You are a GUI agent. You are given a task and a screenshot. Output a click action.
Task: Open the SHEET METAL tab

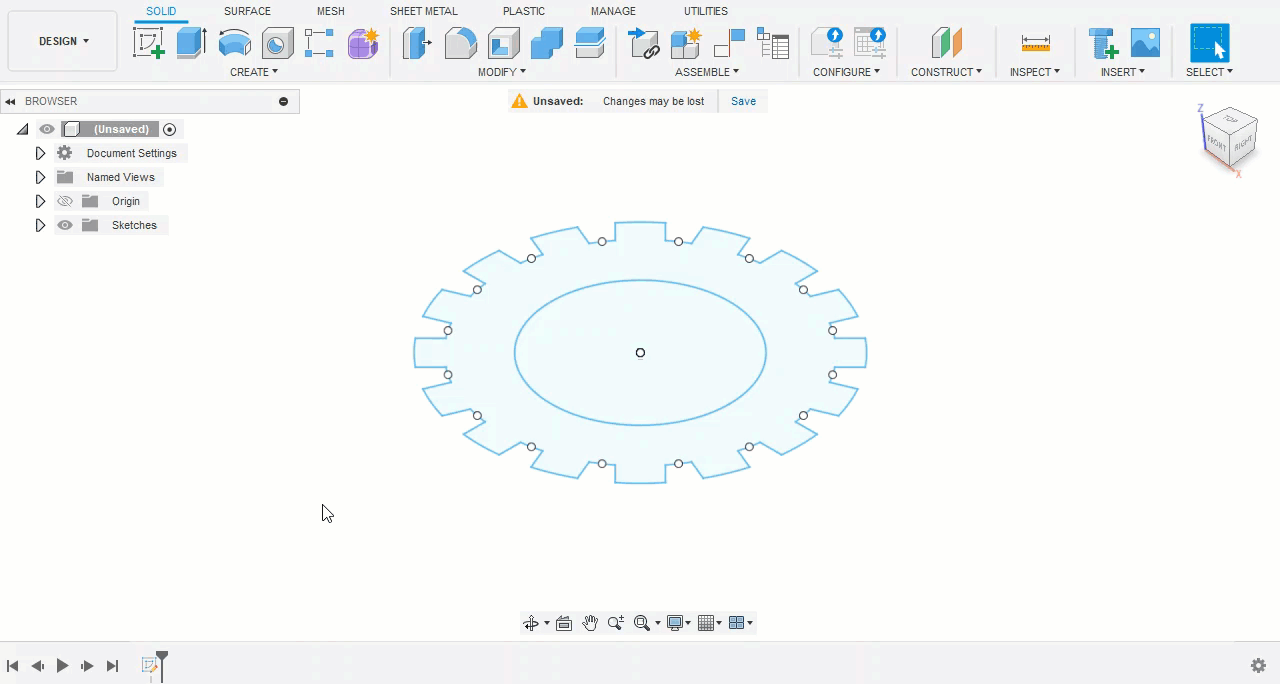click(423, 11)
